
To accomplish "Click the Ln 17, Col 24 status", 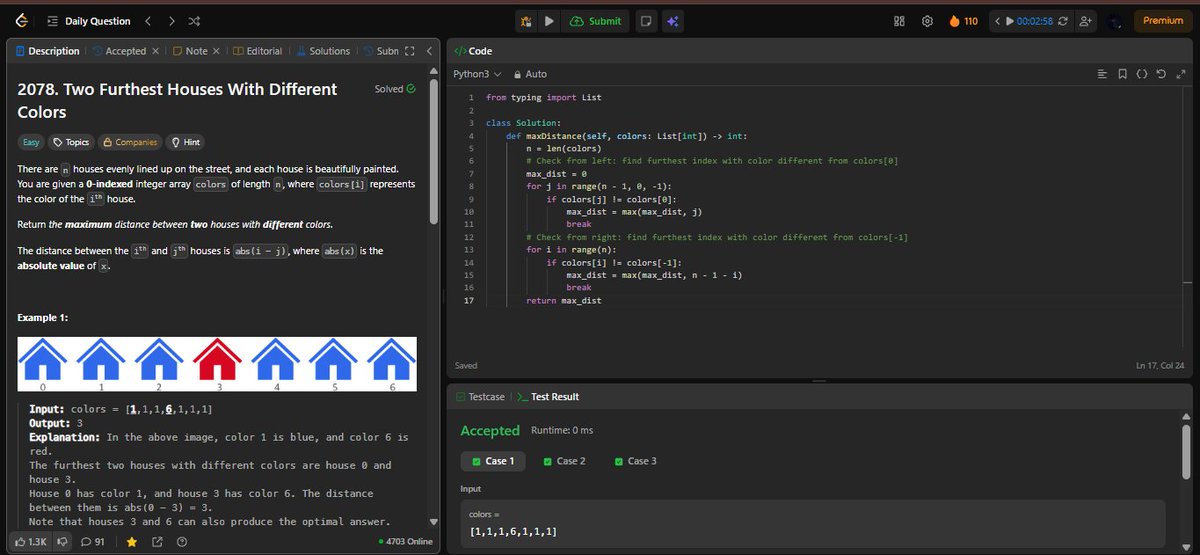I will pos(1161,366).
